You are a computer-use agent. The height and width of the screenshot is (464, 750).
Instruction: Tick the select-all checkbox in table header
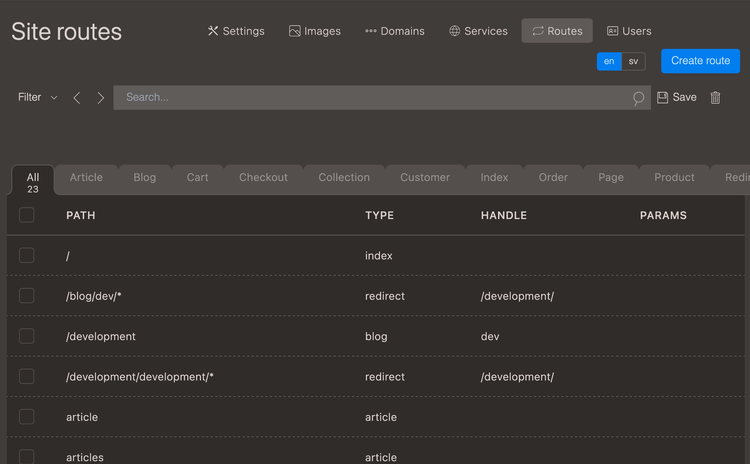tap(27, 215)
